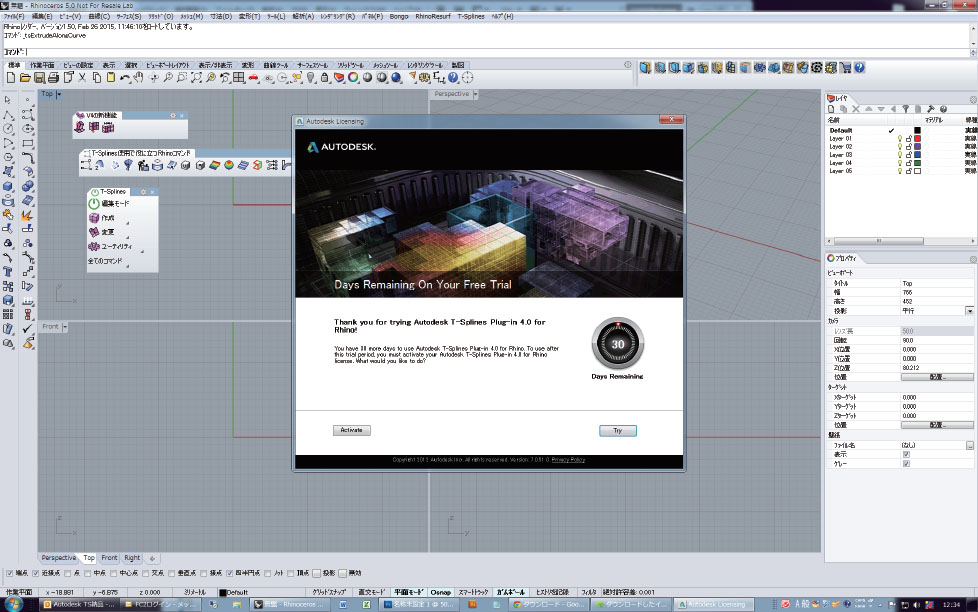Click the Activate button in licensing dialog
This screenshot has height=612, width=978.
[352, 430]
